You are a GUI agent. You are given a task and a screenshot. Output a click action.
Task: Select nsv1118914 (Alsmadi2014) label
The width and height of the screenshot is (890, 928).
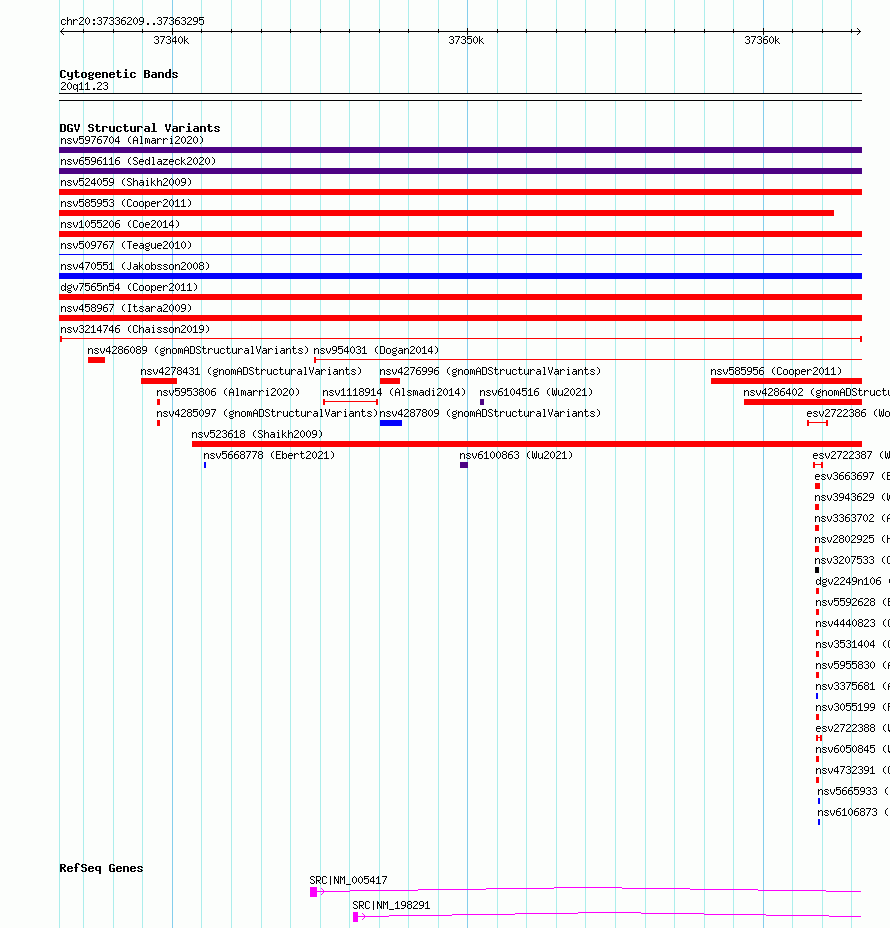[394, 392]
